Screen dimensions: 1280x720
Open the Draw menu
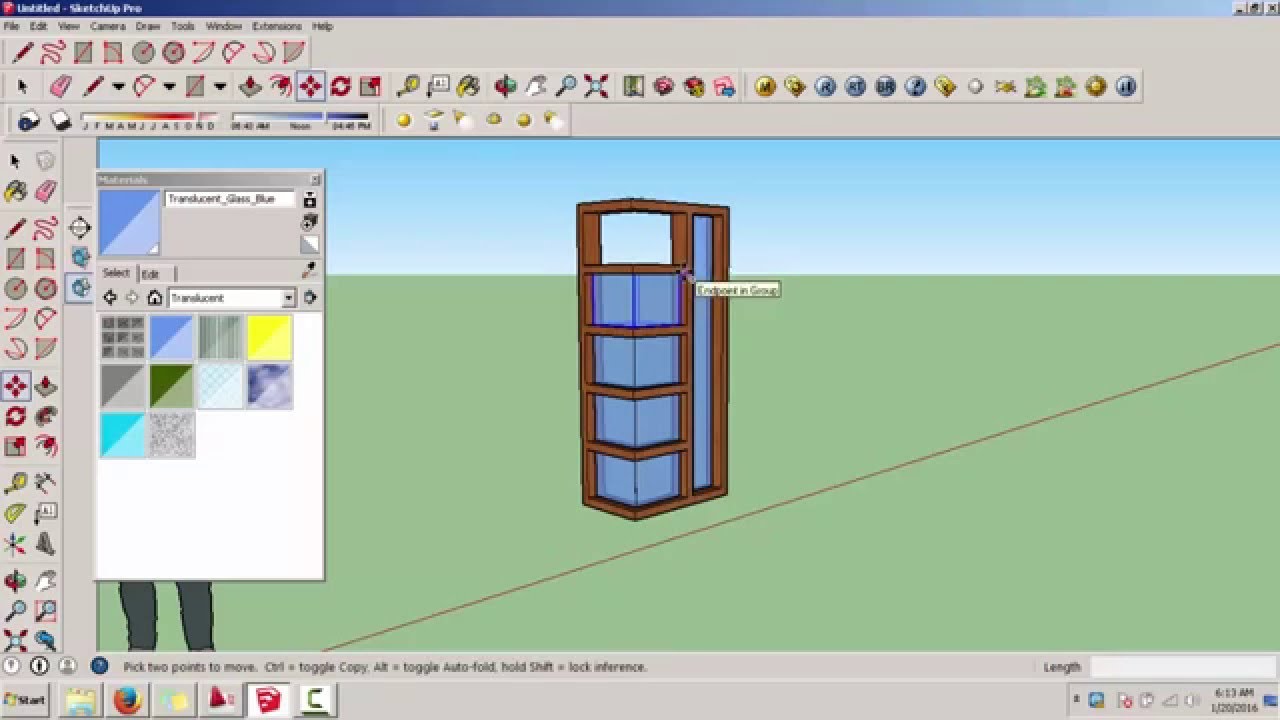point(148,26)
